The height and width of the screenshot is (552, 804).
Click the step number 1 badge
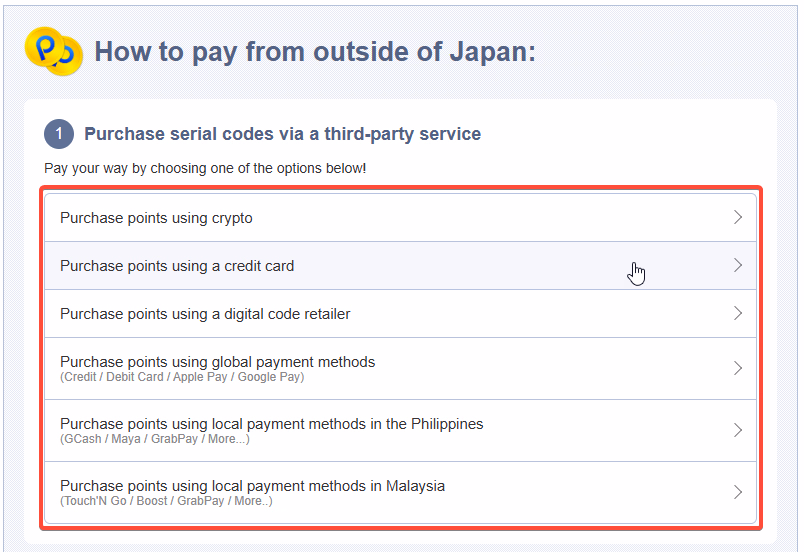[59, 134]
